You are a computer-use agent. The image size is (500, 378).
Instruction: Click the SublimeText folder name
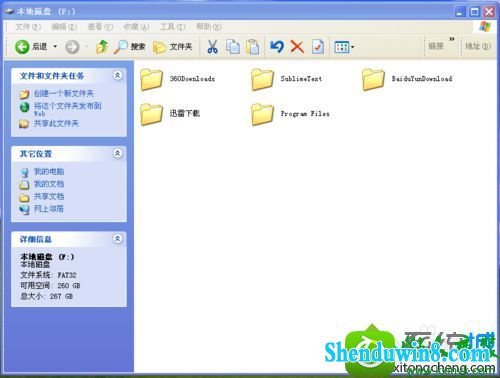(301, 79)
